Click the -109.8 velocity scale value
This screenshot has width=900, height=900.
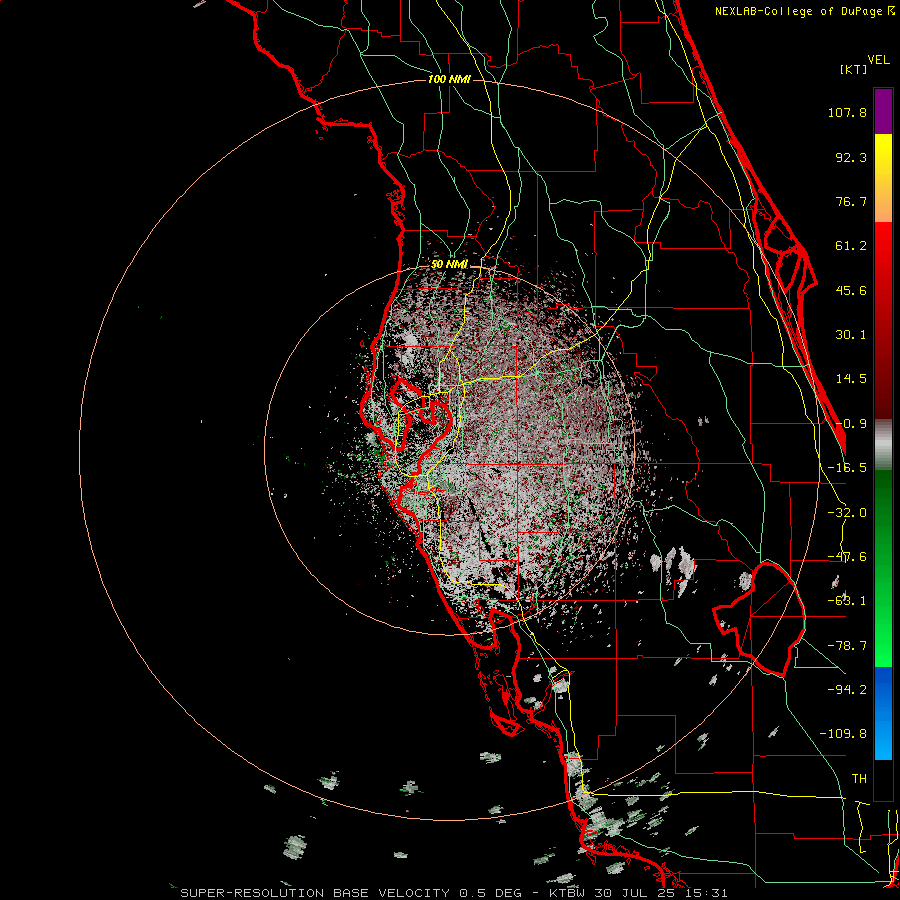(843, 734)
